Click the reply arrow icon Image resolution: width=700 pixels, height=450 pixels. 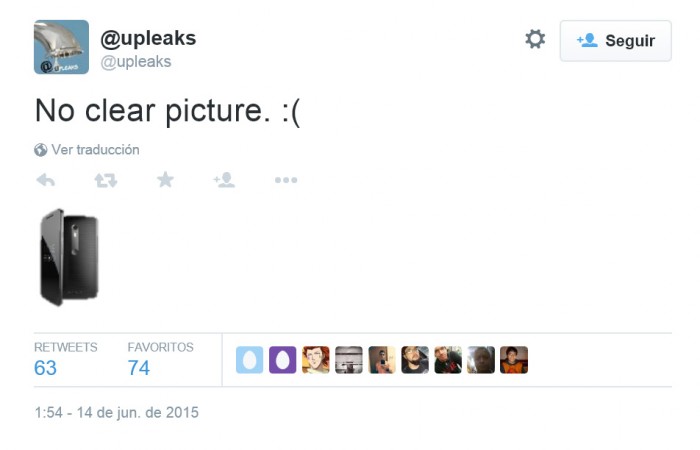click(x=46, y=180)
